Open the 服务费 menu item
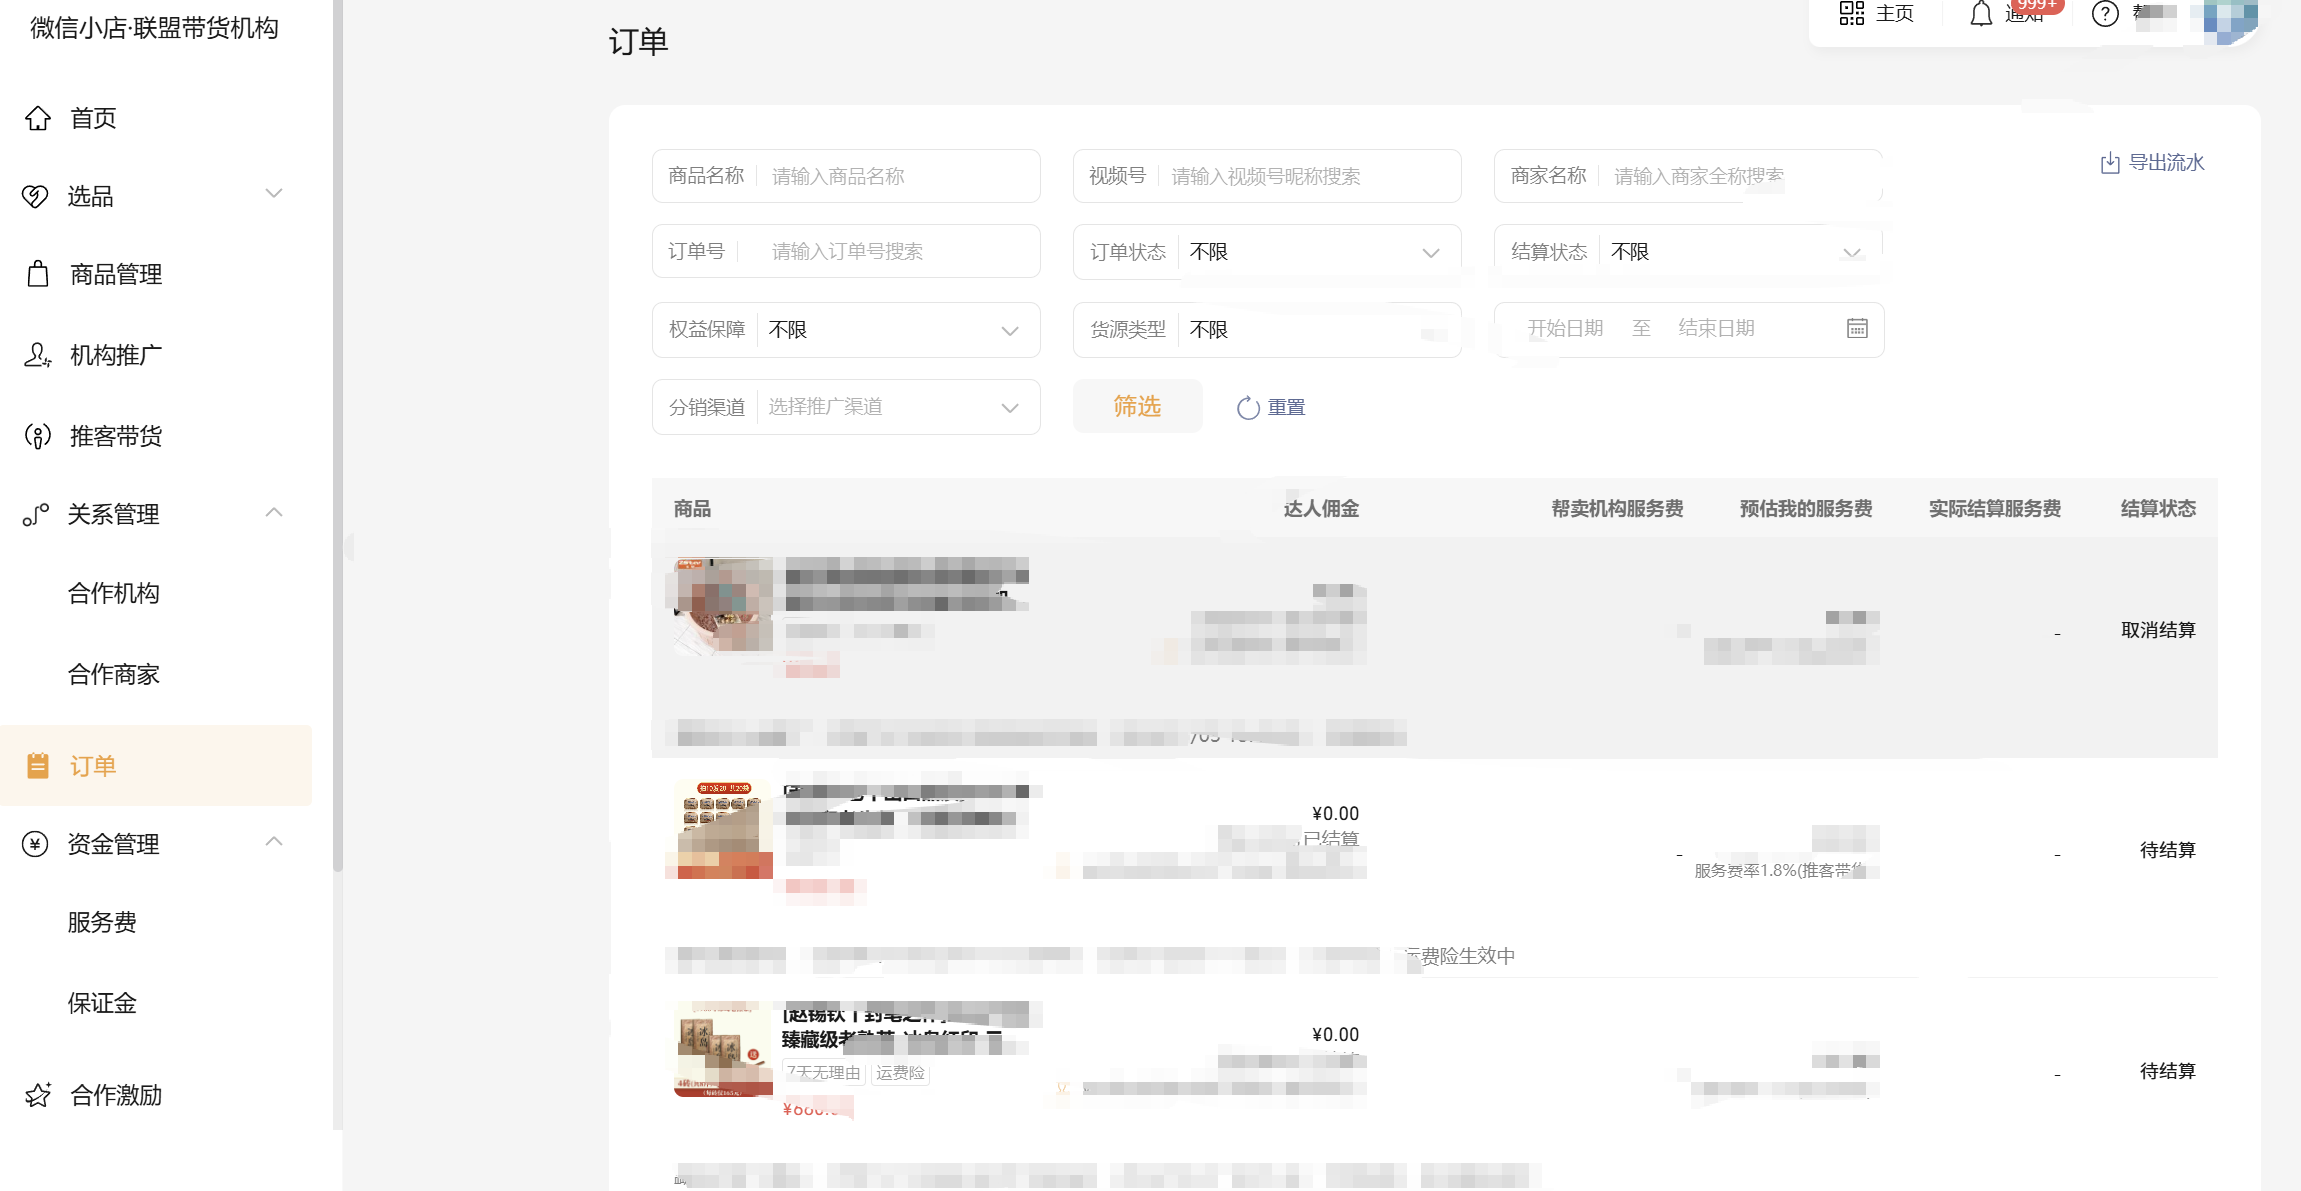 pos(102,922)
